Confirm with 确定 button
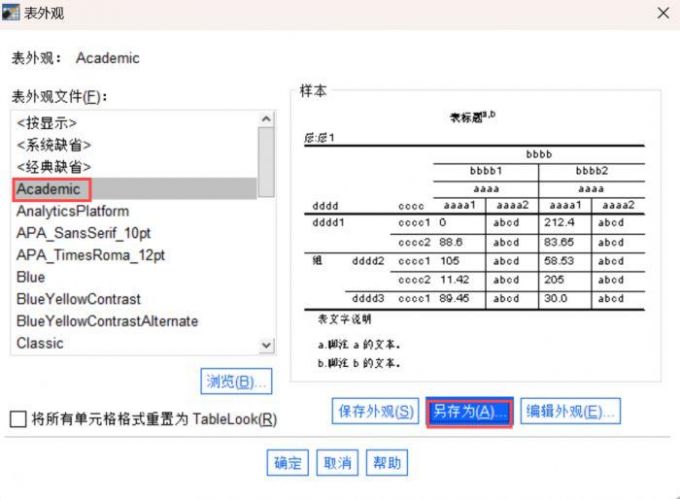Image resolution: width=680 pixels, height=499 pixels. (288, 463)
